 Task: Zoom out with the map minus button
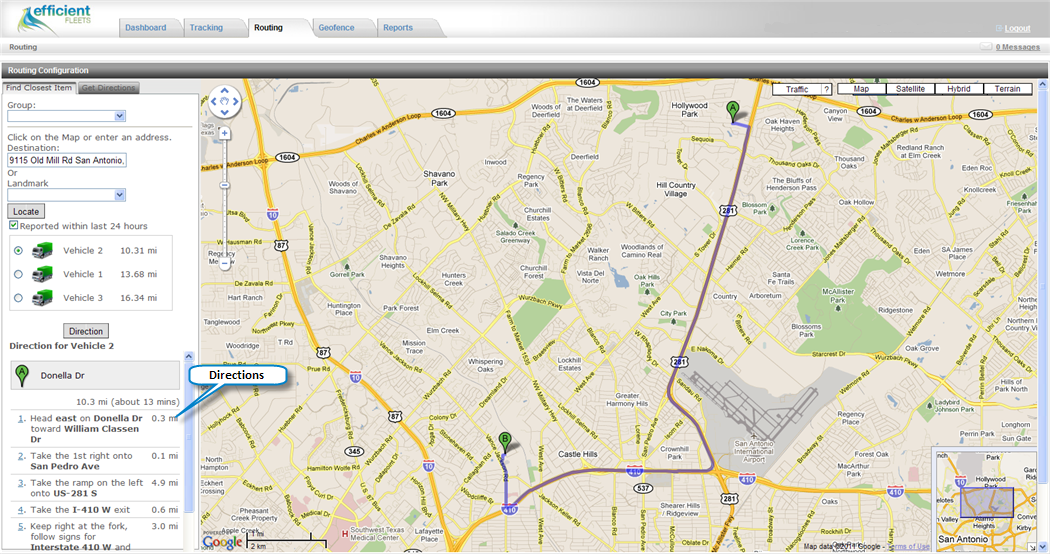click(224, 264)
